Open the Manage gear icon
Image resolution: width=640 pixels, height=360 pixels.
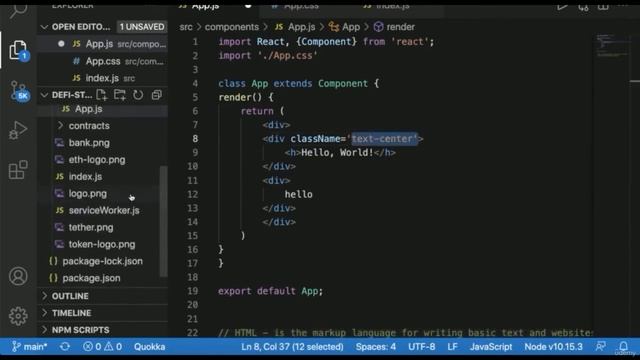pos(18,316)
